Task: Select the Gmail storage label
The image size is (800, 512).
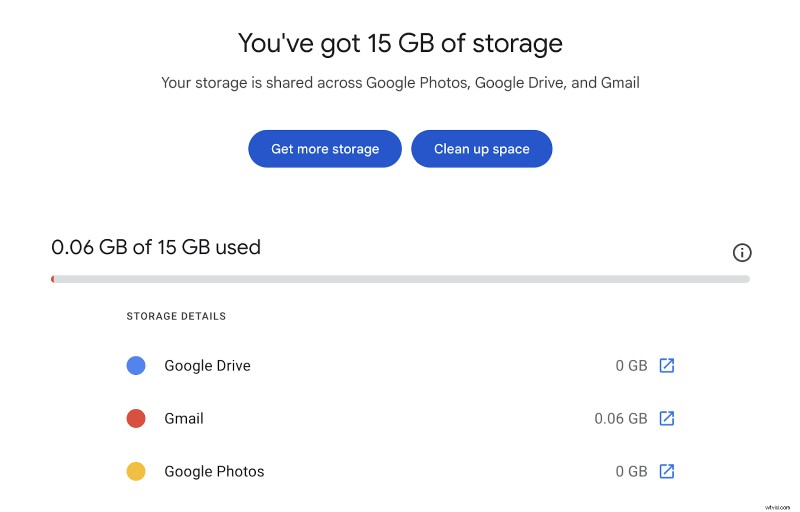Action: coord(184,418)
